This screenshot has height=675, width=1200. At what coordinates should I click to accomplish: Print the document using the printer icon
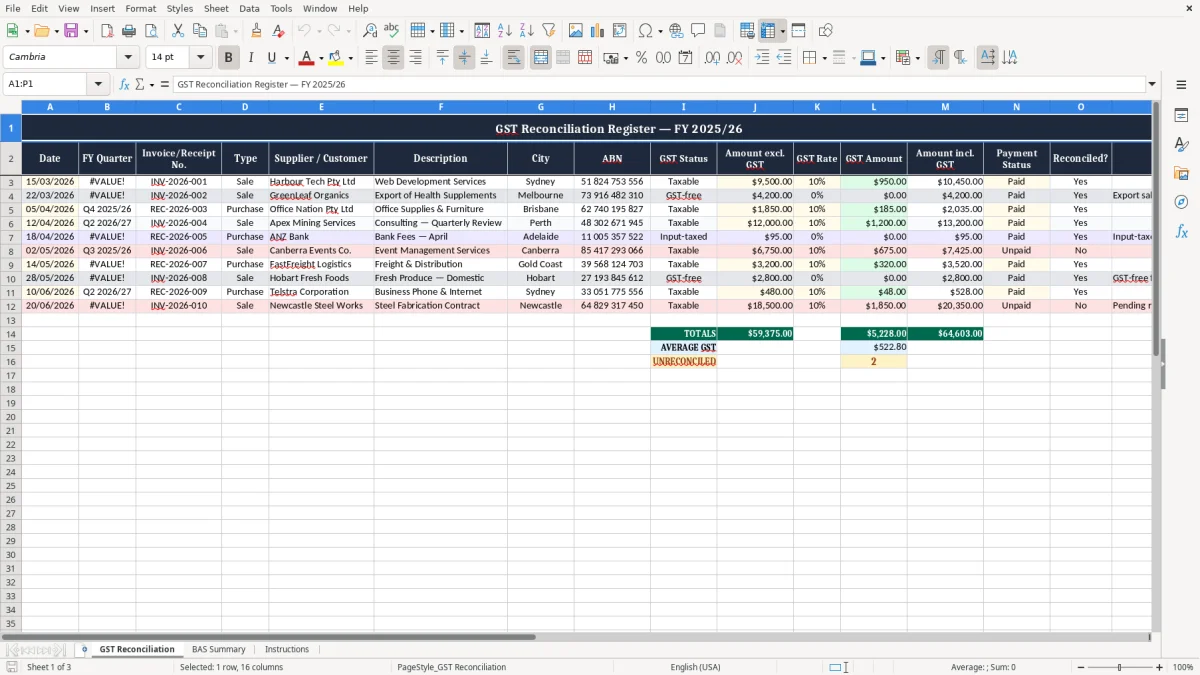tap(129, 31)
